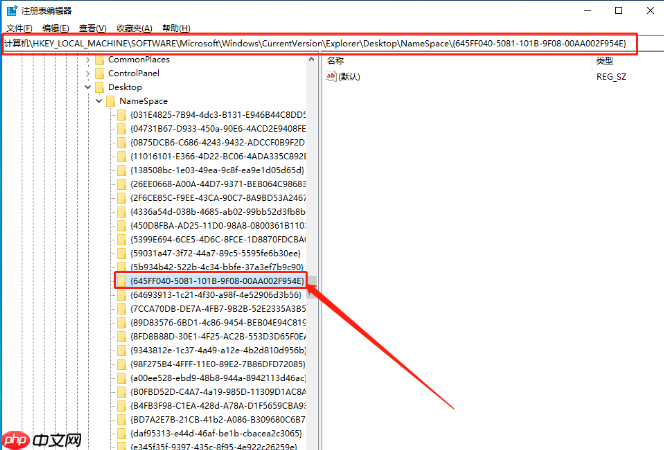Image resolution: width=664 pixels, height=450 pixels.
Task: Click the Registry Editor app icon in title bar
Action: pyautogui.click(x=12, y=11)
